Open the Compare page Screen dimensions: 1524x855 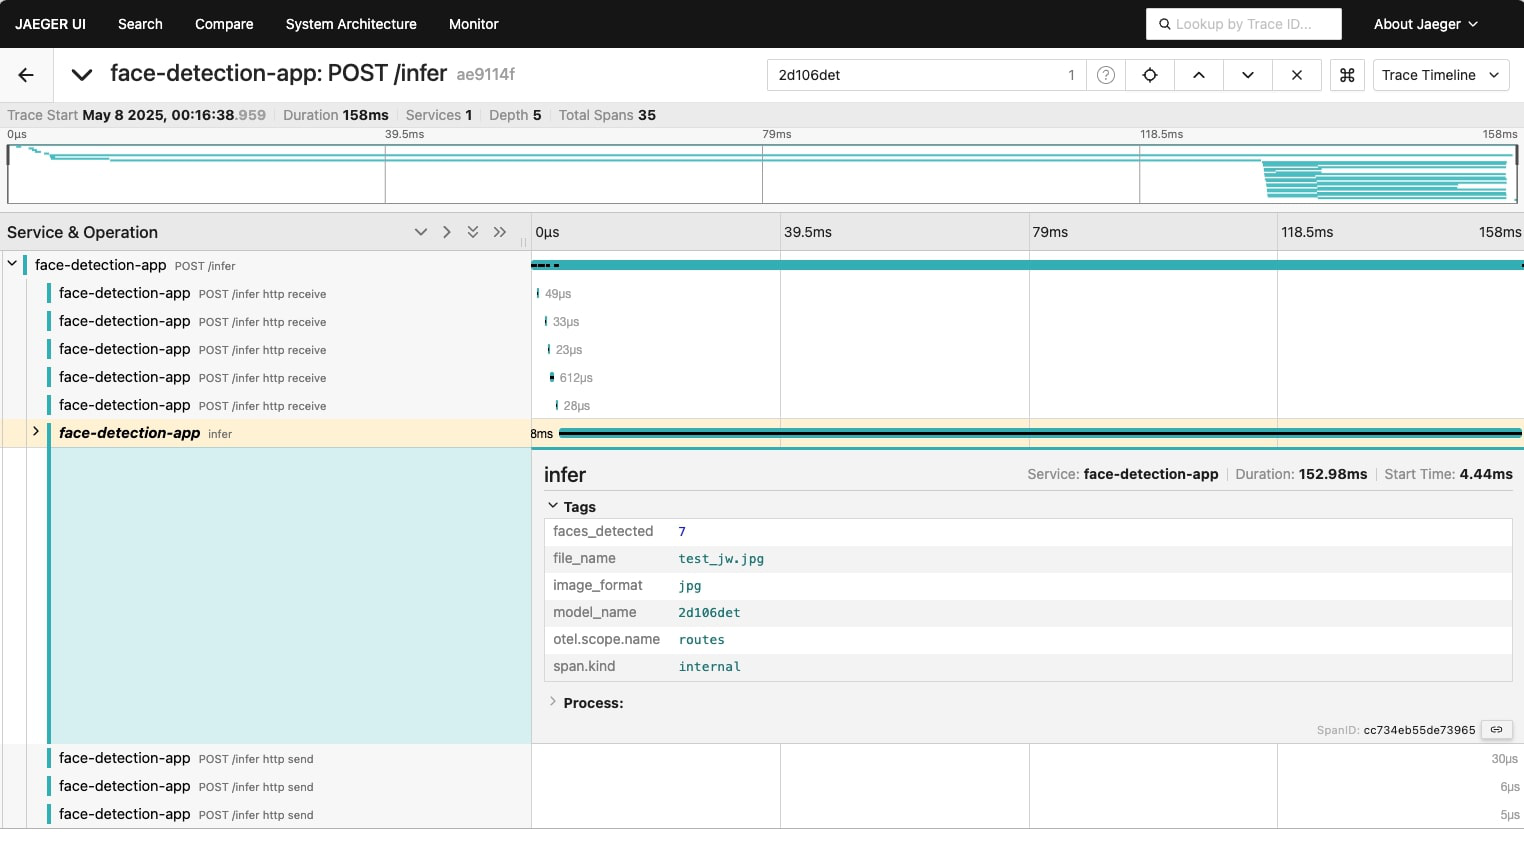(x=224, y=24)
